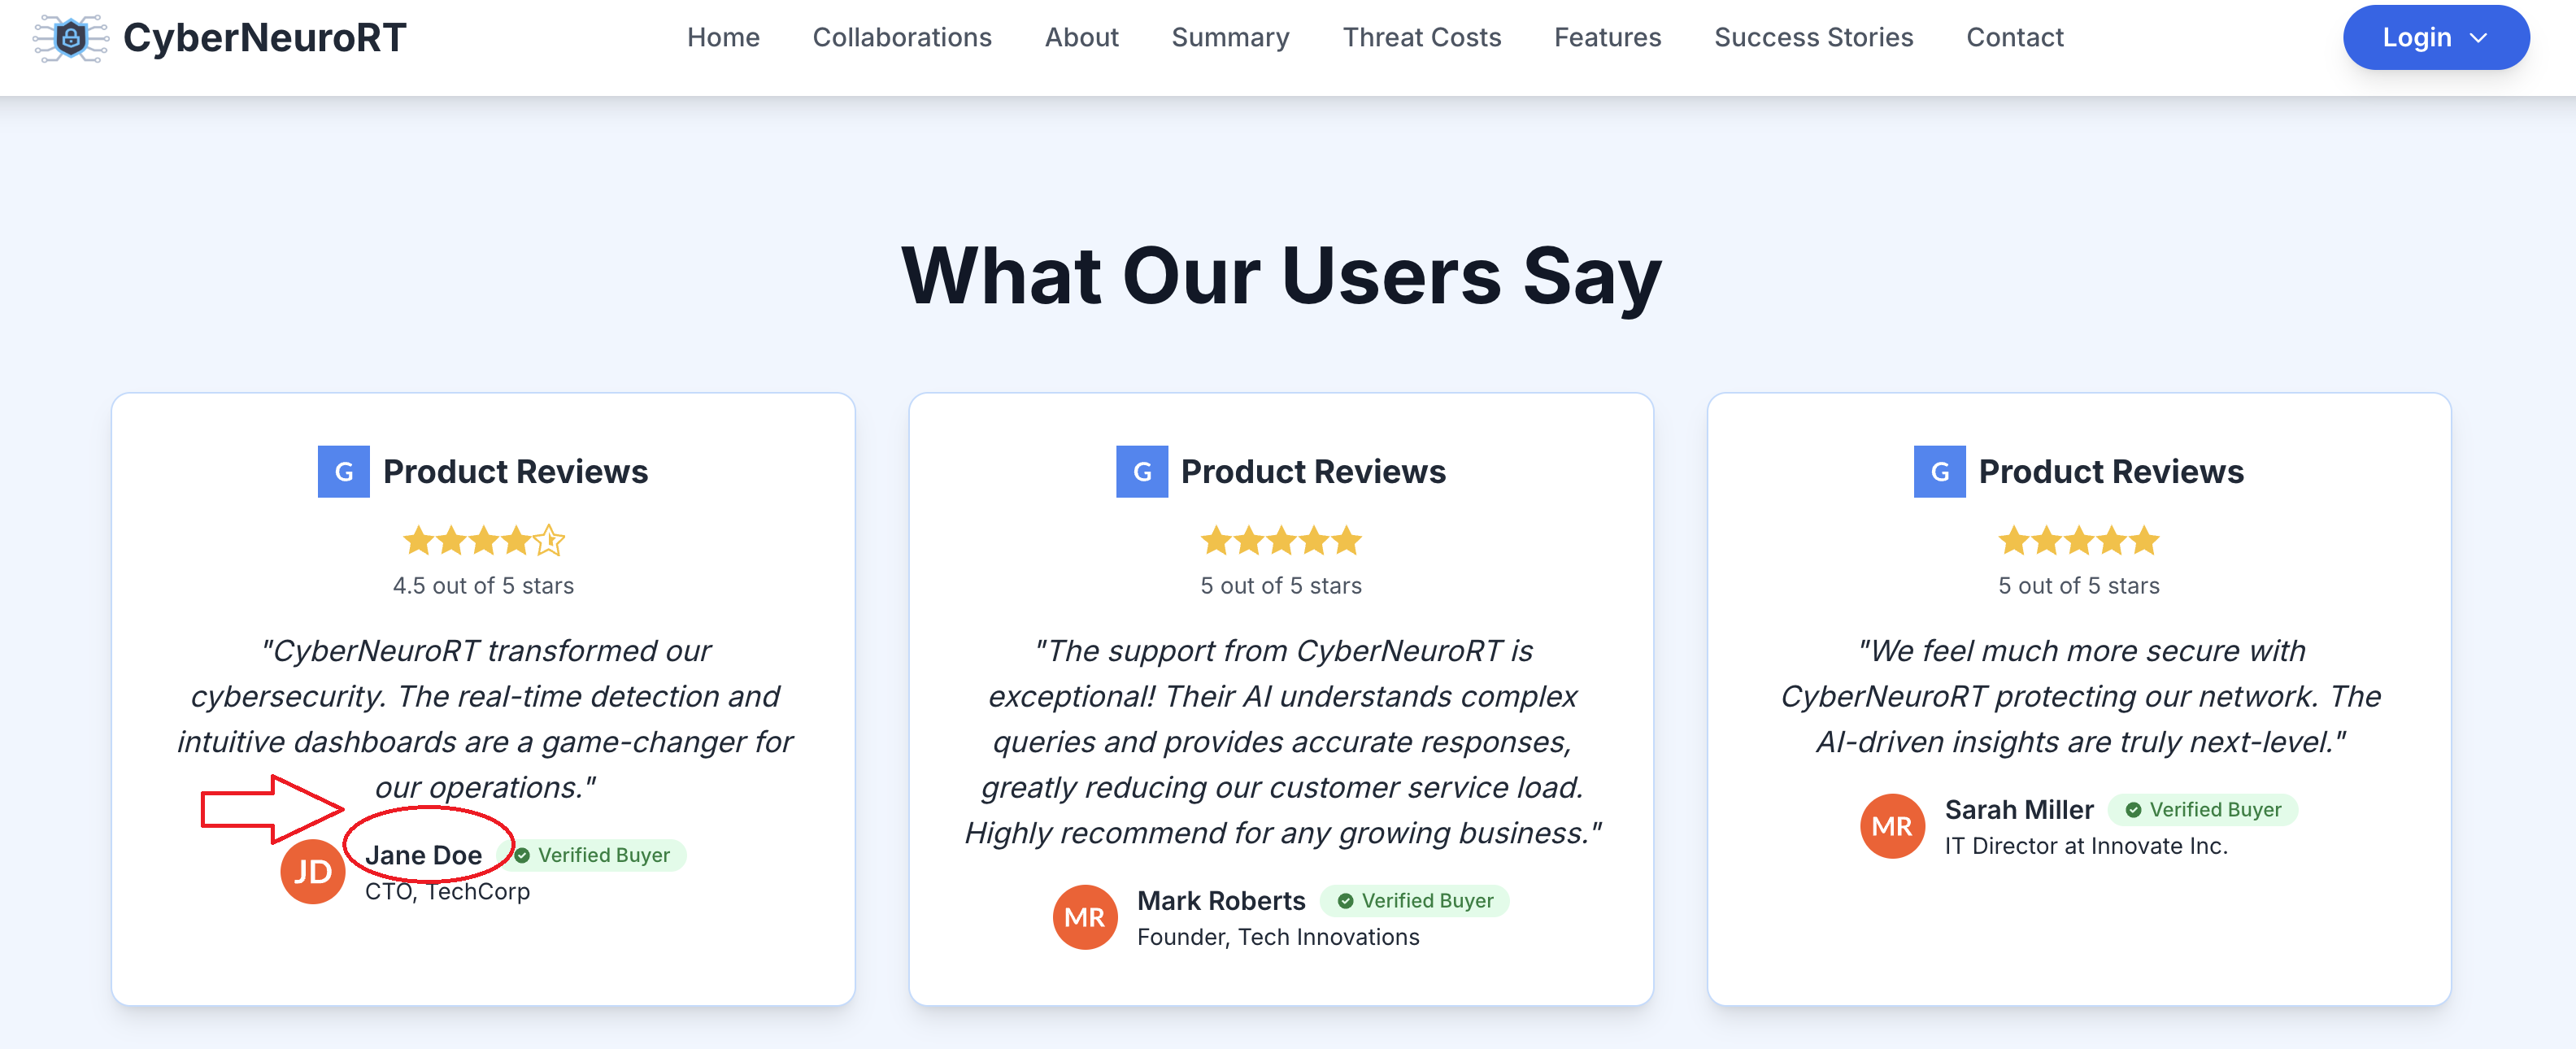Go to Threat Costs in navigation

coord(1421,38)
